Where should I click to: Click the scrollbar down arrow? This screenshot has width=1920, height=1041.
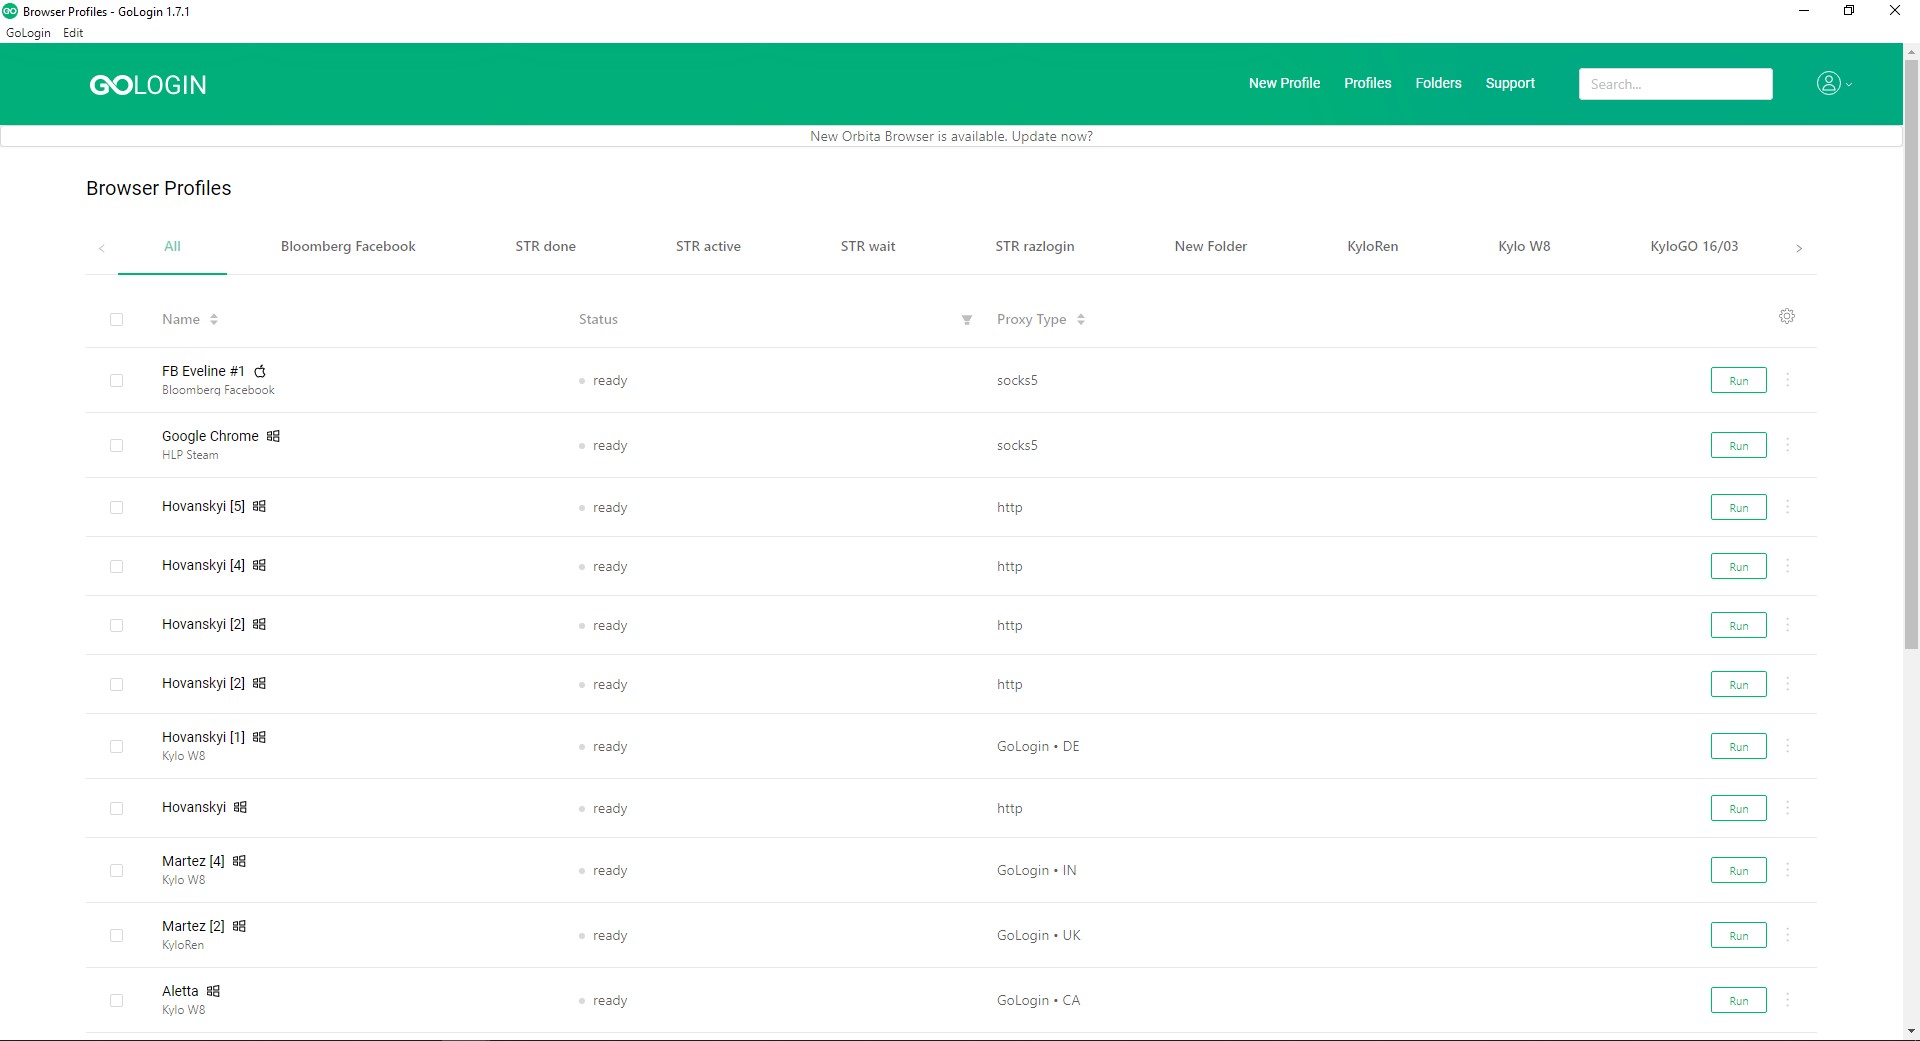tap(1911, 1031)
